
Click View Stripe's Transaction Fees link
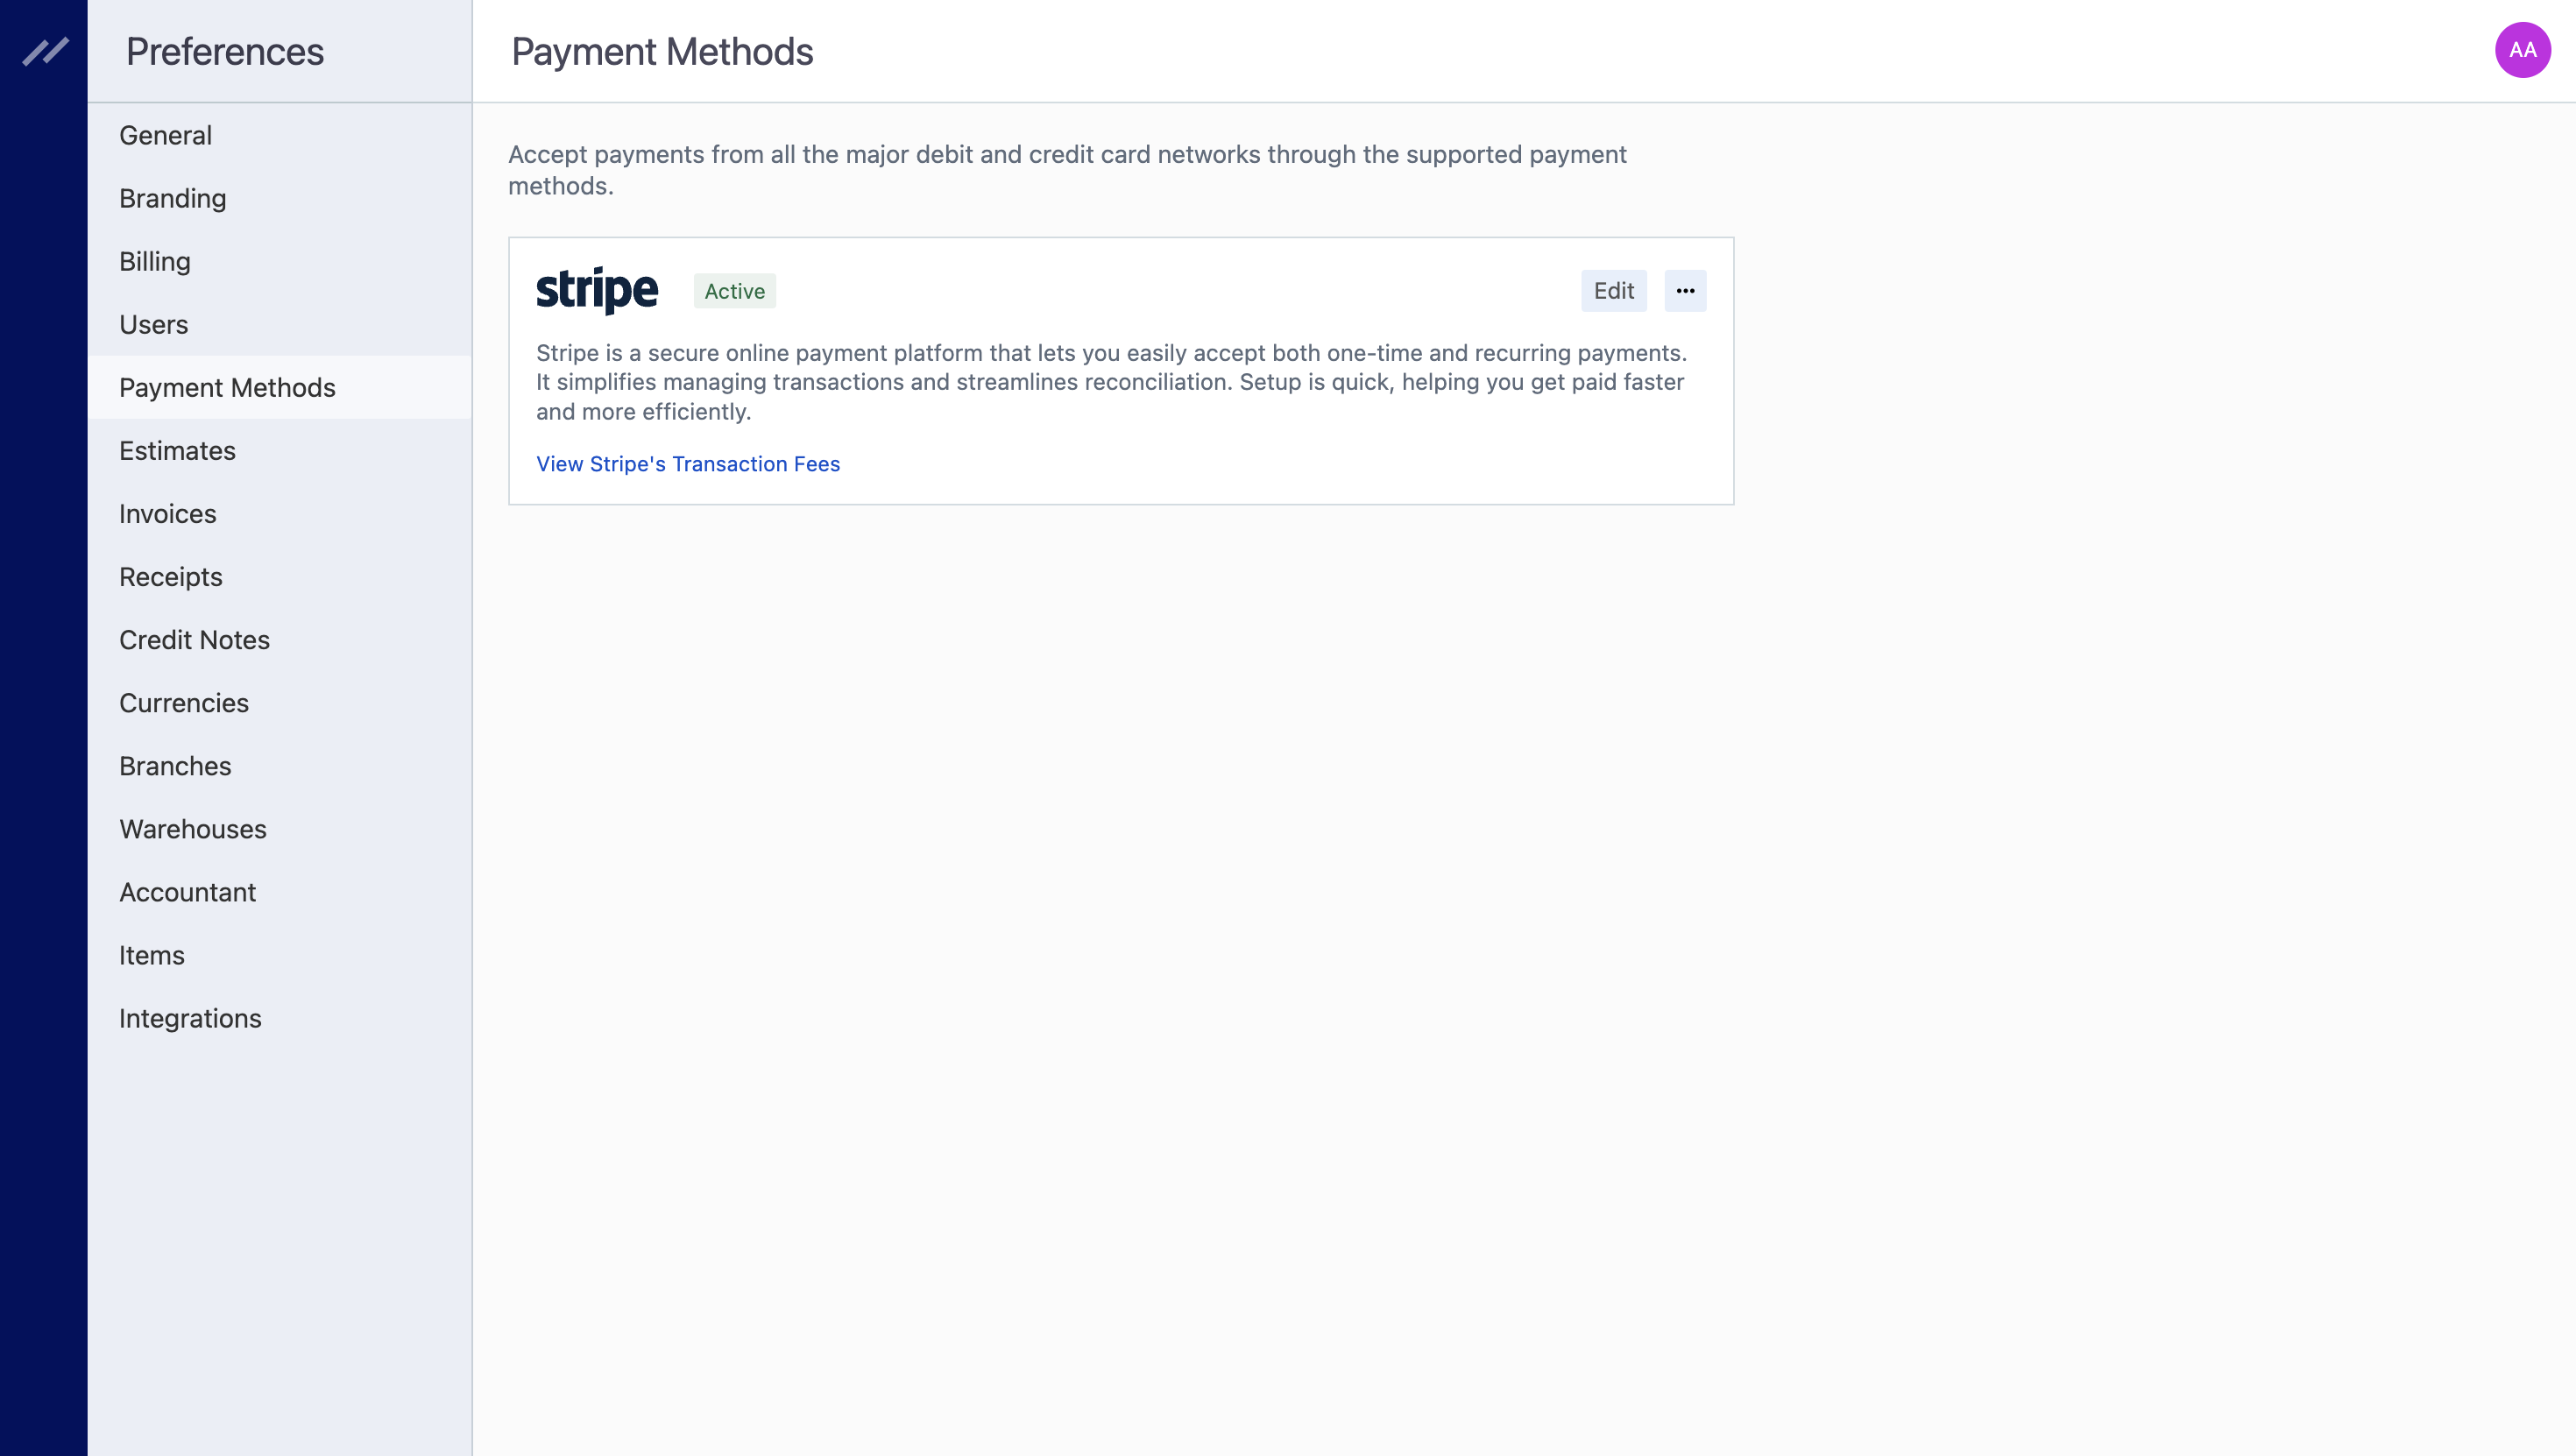point(688,463)
